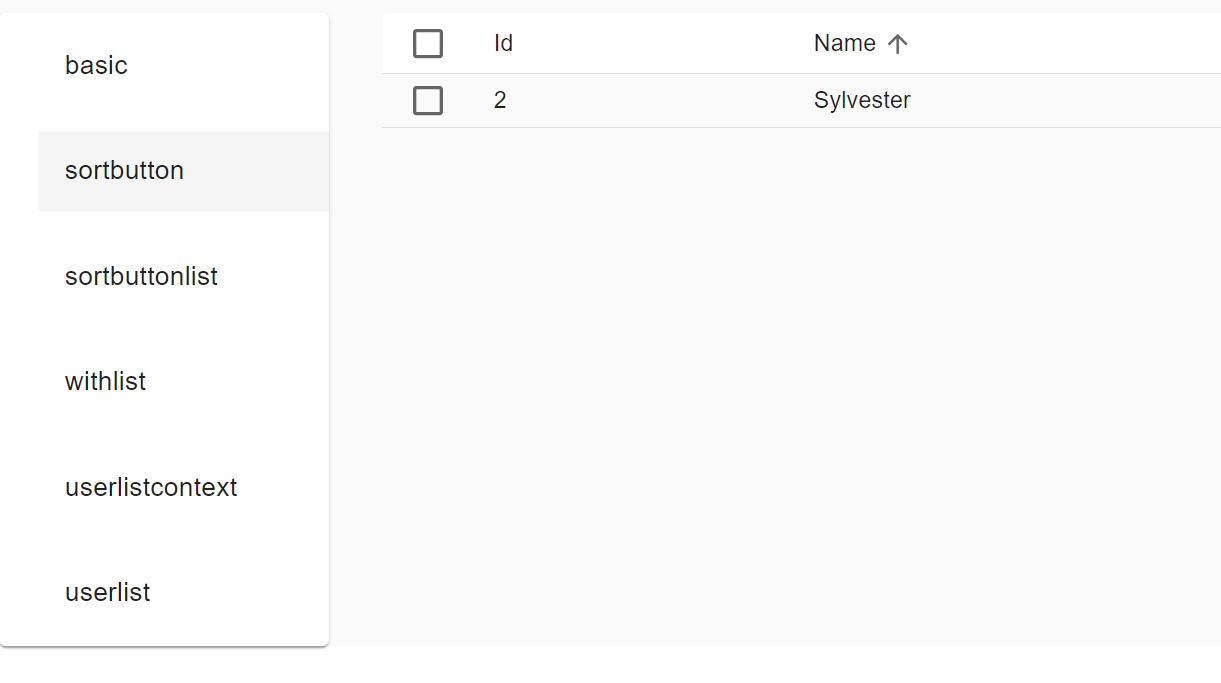
Task: Select userlist at the bottom of the sidebar
Action: coord(107,592)
